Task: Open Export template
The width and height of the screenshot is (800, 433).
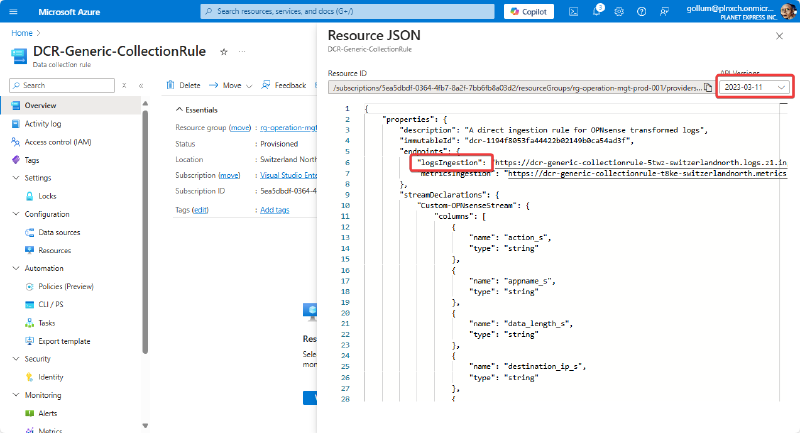Action: (x=64, y=341)
